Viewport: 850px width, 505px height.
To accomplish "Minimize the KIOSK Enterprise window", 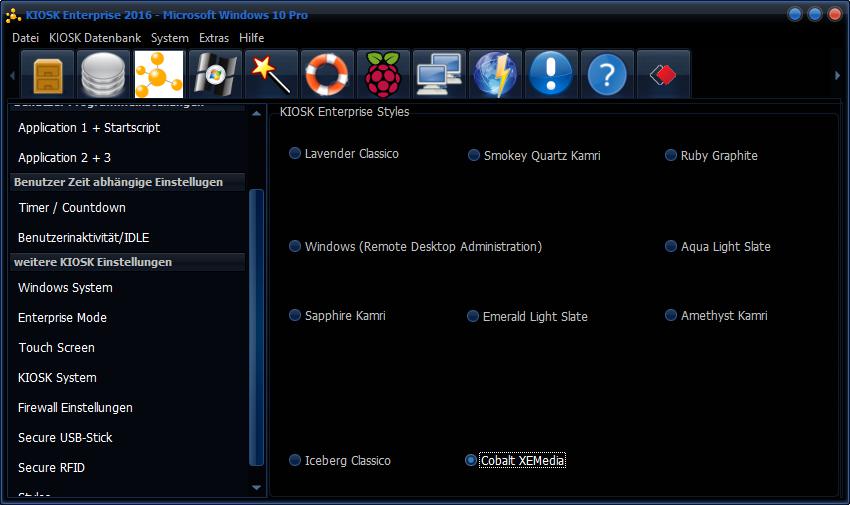I will (795, 15).
